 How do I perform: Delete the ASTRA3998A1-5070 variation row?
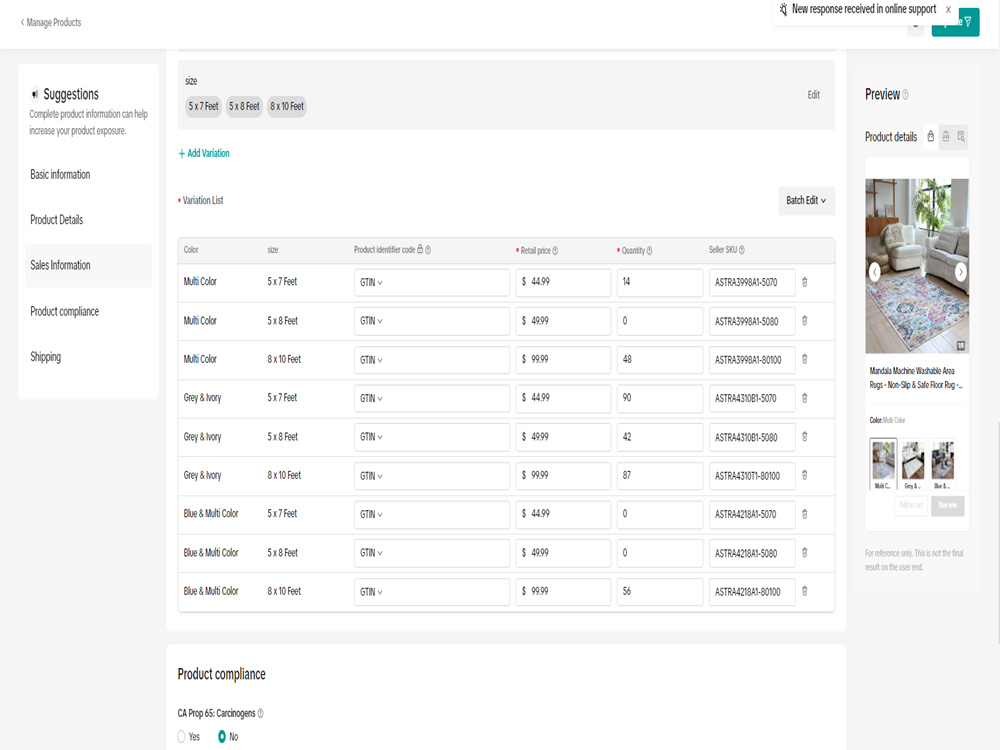[804, 282]
